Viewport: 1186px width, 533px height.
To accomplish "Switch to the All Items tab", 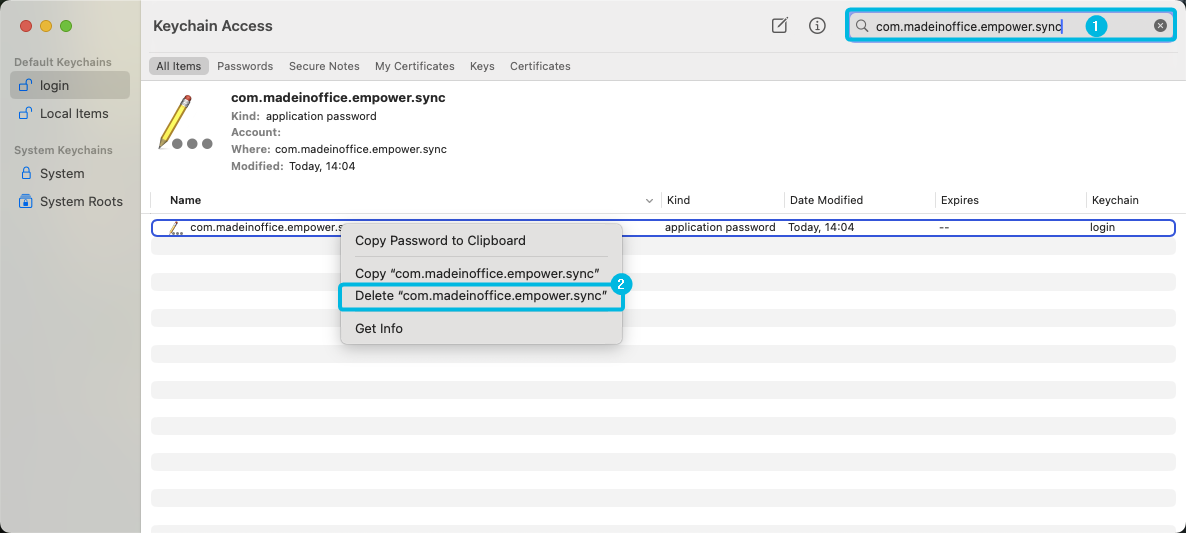I will (x=179, y=66).
